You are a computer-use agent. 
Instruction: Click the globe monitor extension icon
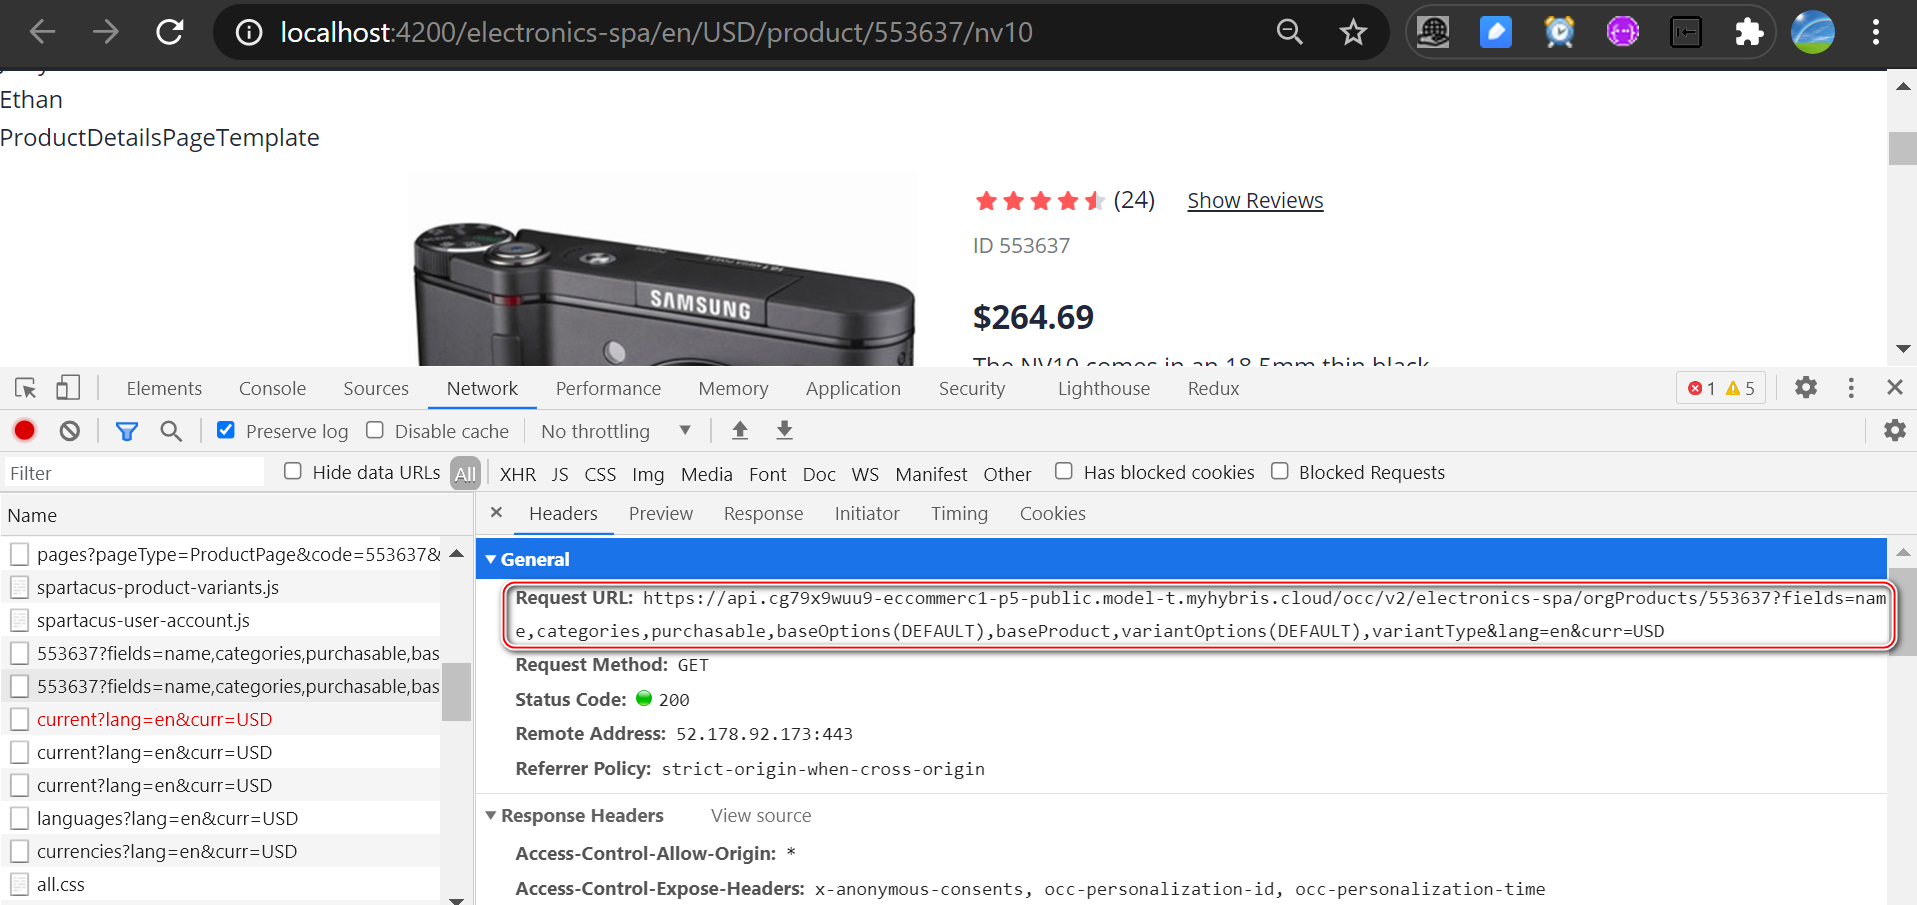pos(1432,32)
